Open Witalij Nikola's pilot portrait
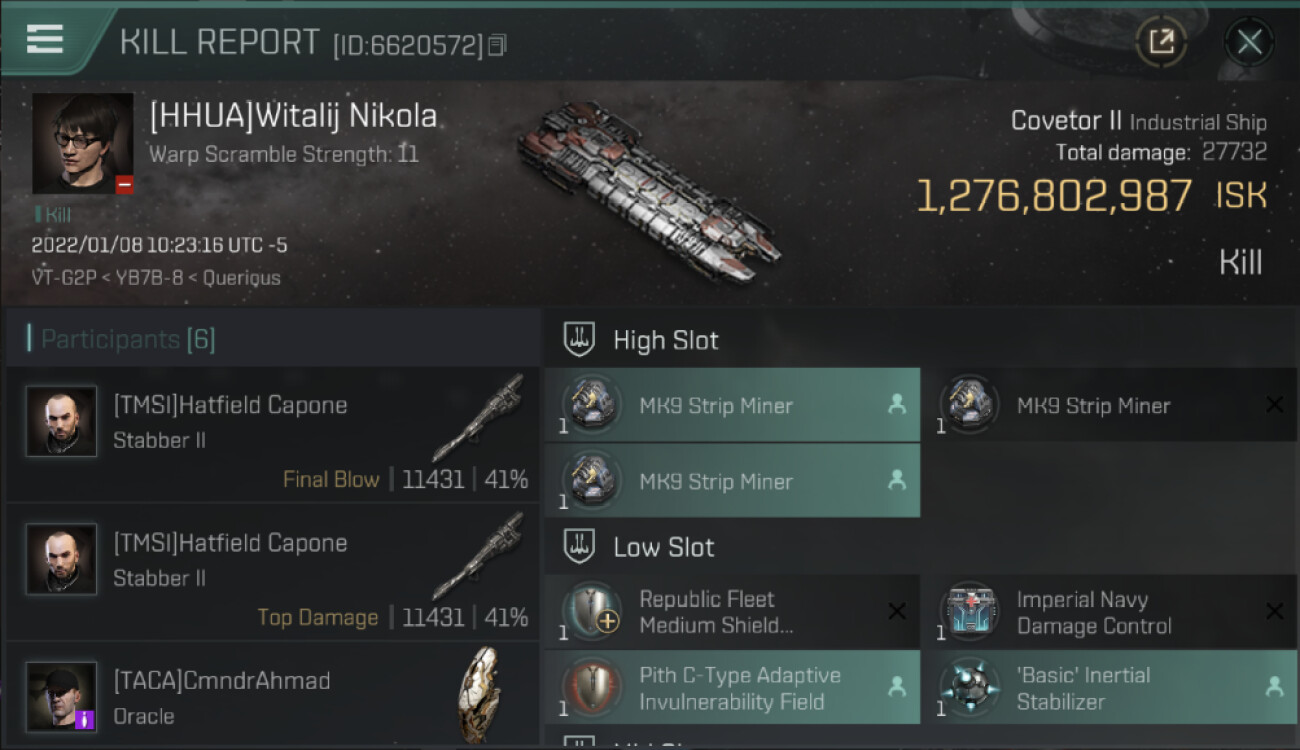 point(83,143)
